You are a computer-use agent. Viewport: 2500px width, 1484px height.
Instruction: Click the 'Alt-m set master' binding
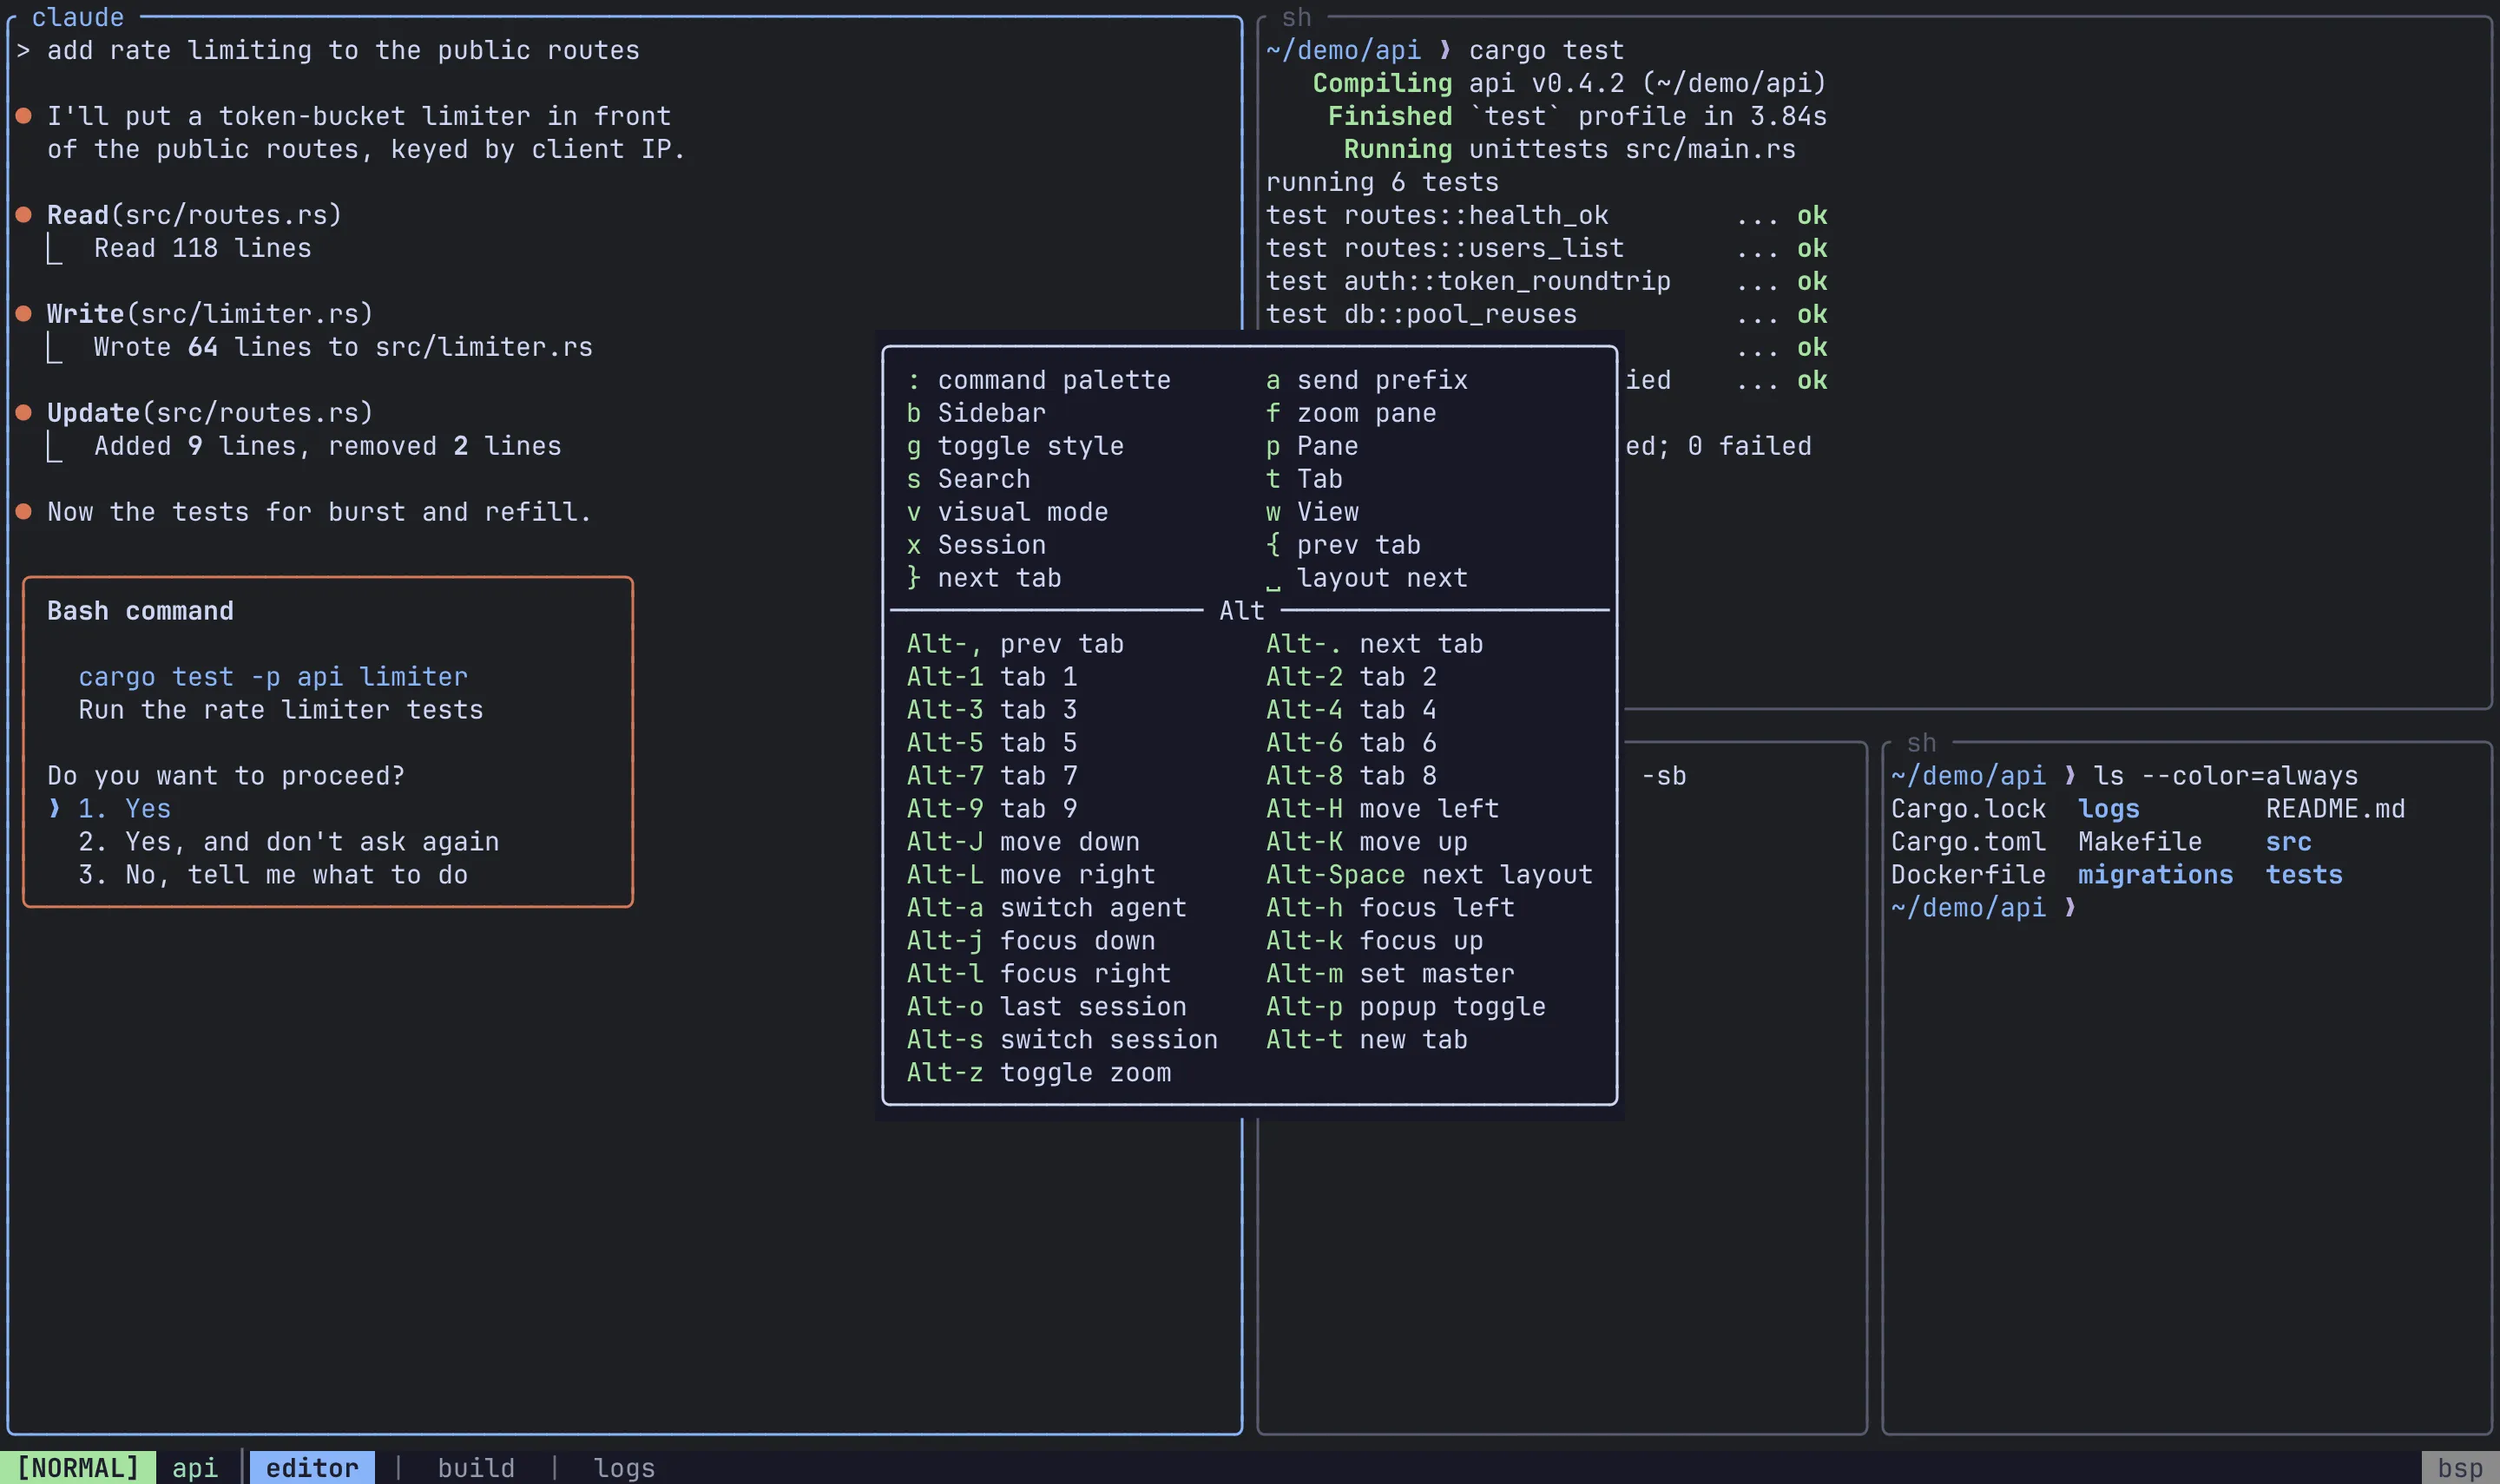pos(1390,973)
